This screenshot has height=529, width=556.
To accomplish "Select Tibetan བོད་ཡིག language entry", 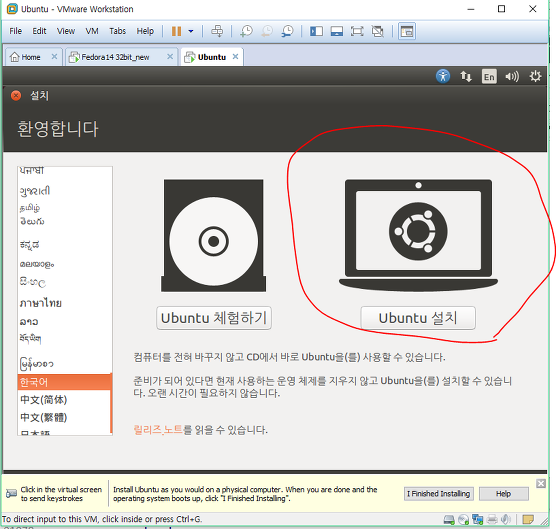I will click(x=30, y=339).
